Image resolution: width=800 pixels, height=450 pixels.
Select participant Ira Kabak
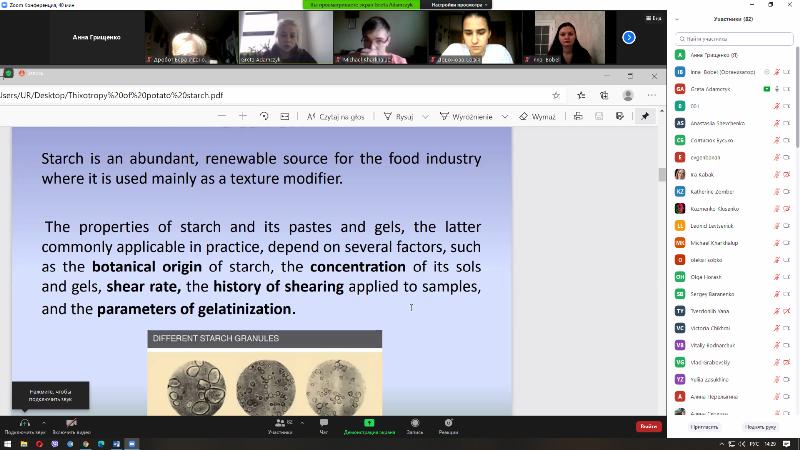pyautogui.click(x=733, y=174)
